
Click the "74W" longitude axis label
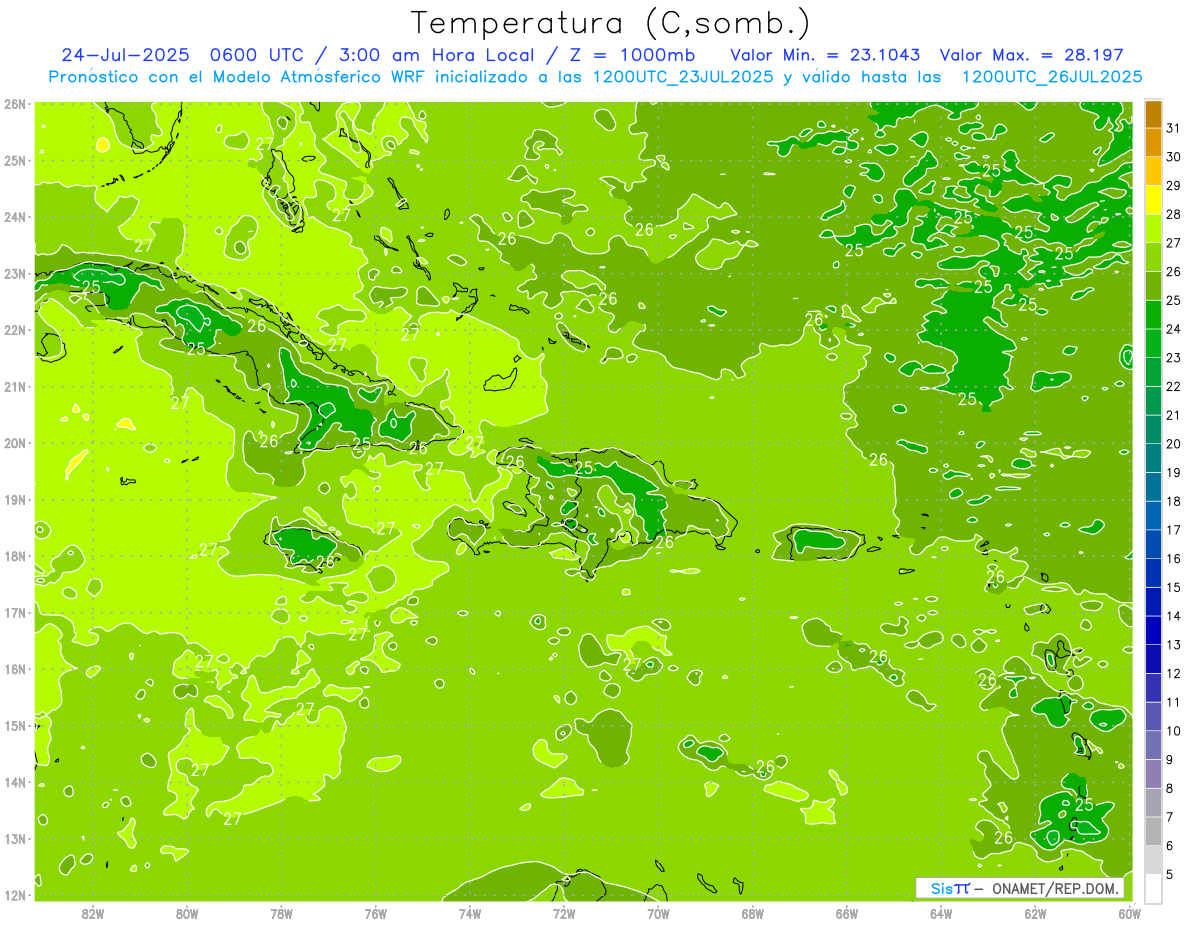pos(470,914)
